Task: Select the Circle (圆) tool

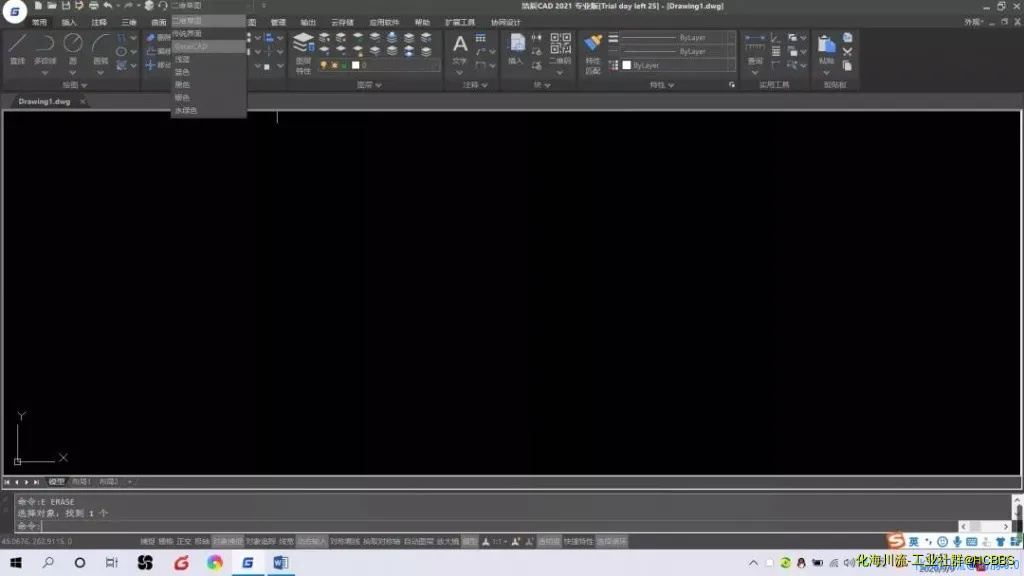Action: 72,48
